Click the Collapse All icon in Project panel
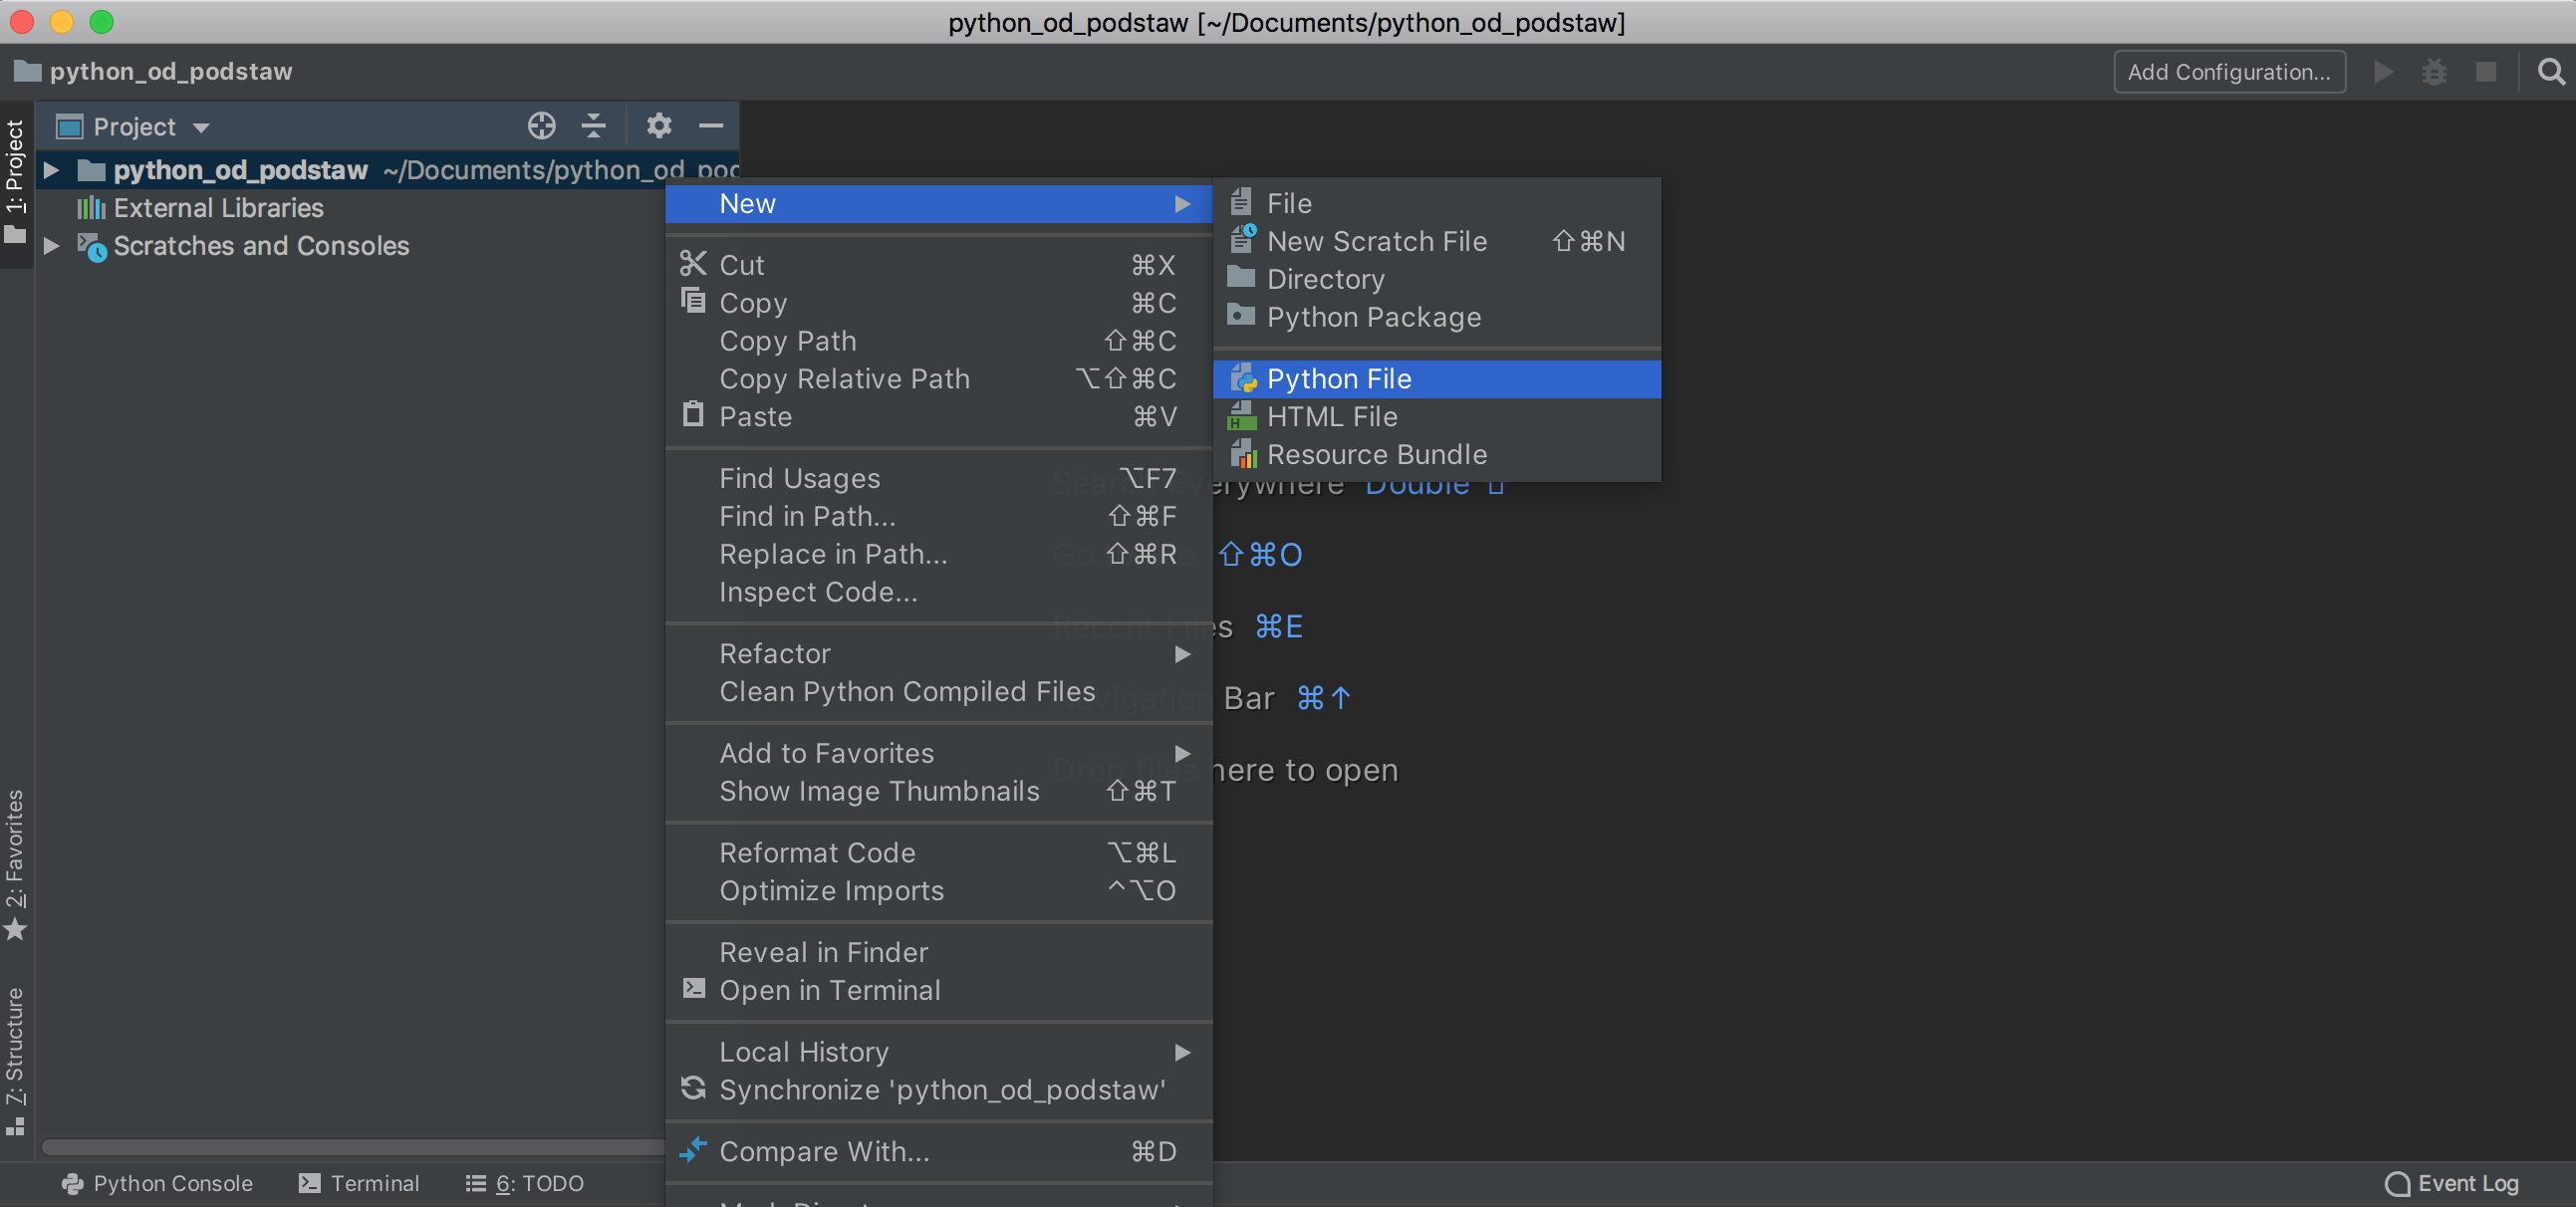 pos(593,126)
